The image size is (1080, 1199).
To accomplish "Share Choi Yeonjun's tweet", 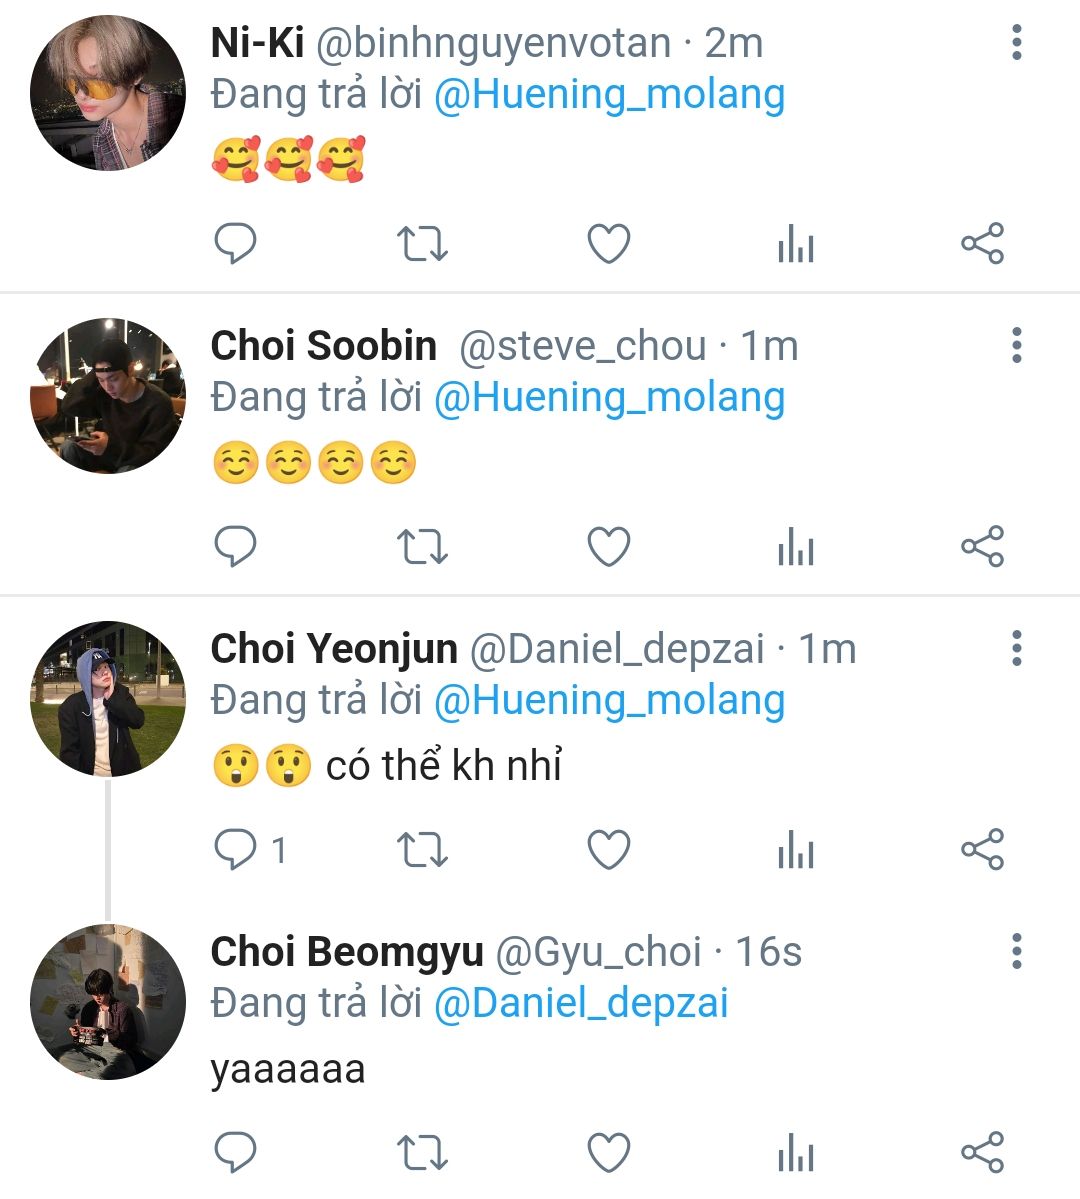I will [982, 850].
